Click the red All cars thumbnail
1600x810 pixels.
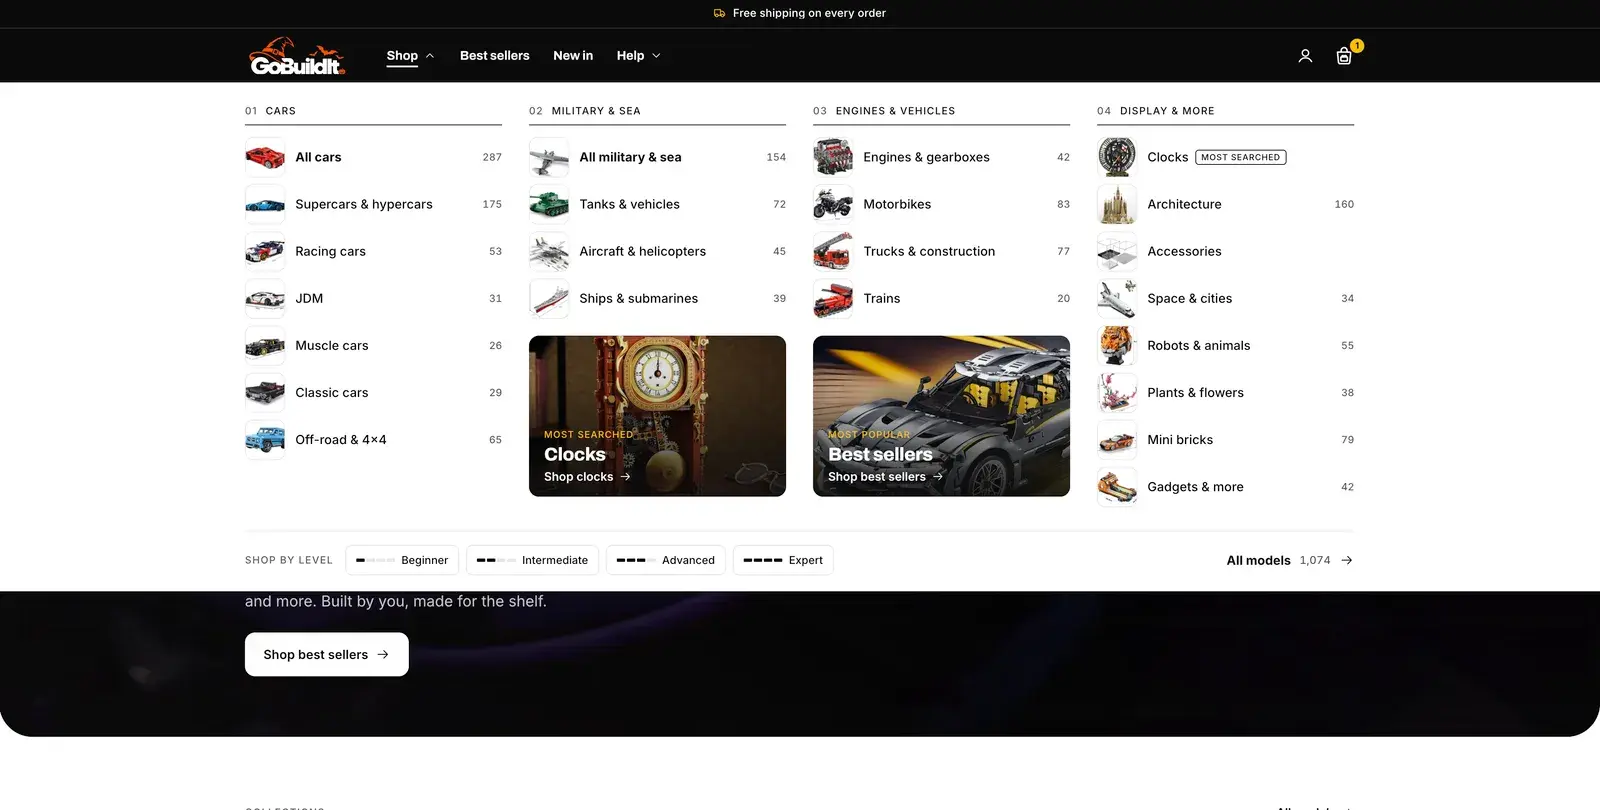tap(265, 157)
